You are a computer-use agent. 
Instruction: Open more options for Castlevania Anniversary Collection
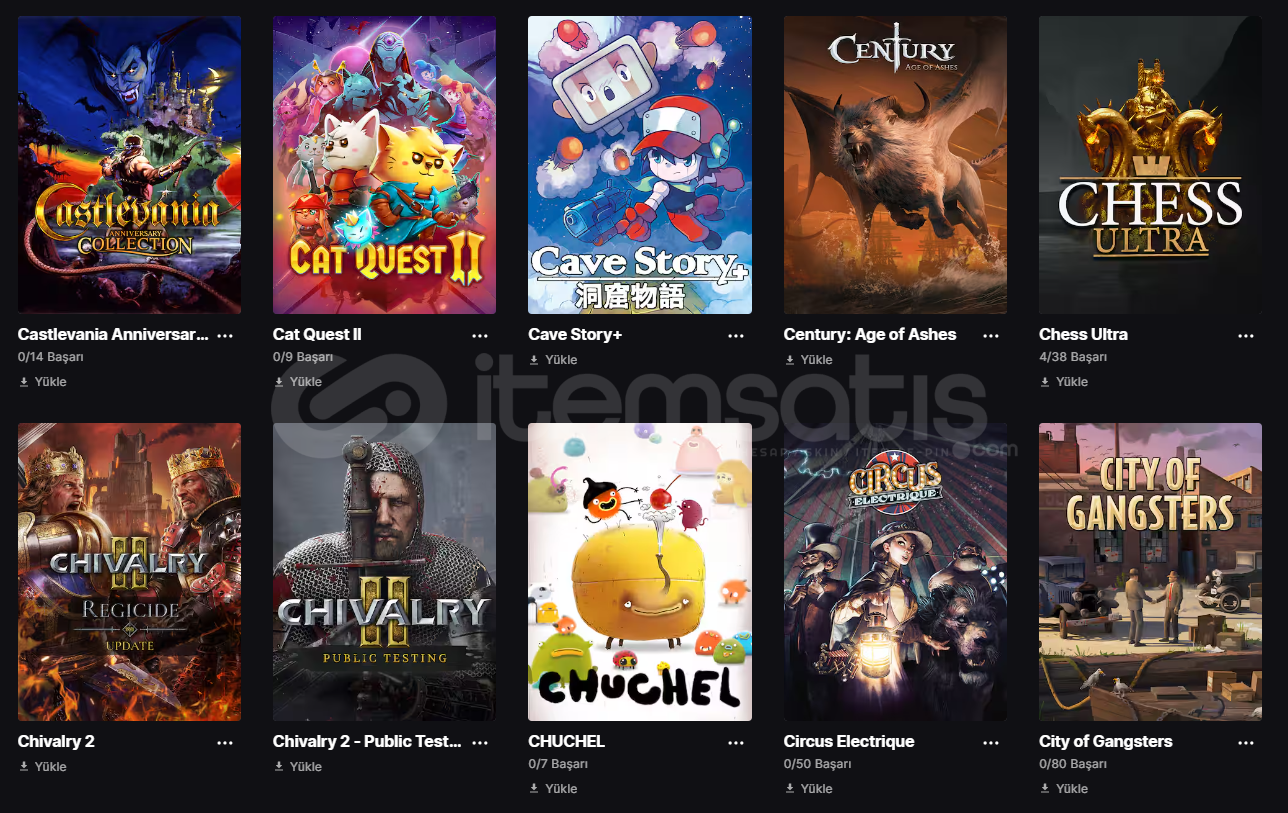point(225,335)
